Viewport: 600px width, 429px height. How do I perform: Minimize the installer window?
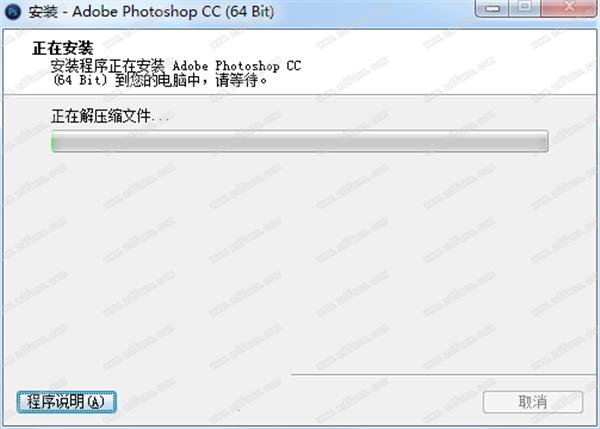tap(492, 8)
